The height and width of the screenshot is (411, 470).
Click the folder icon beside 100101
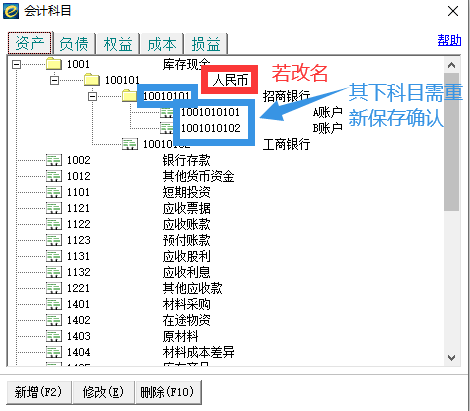[92, 80]
